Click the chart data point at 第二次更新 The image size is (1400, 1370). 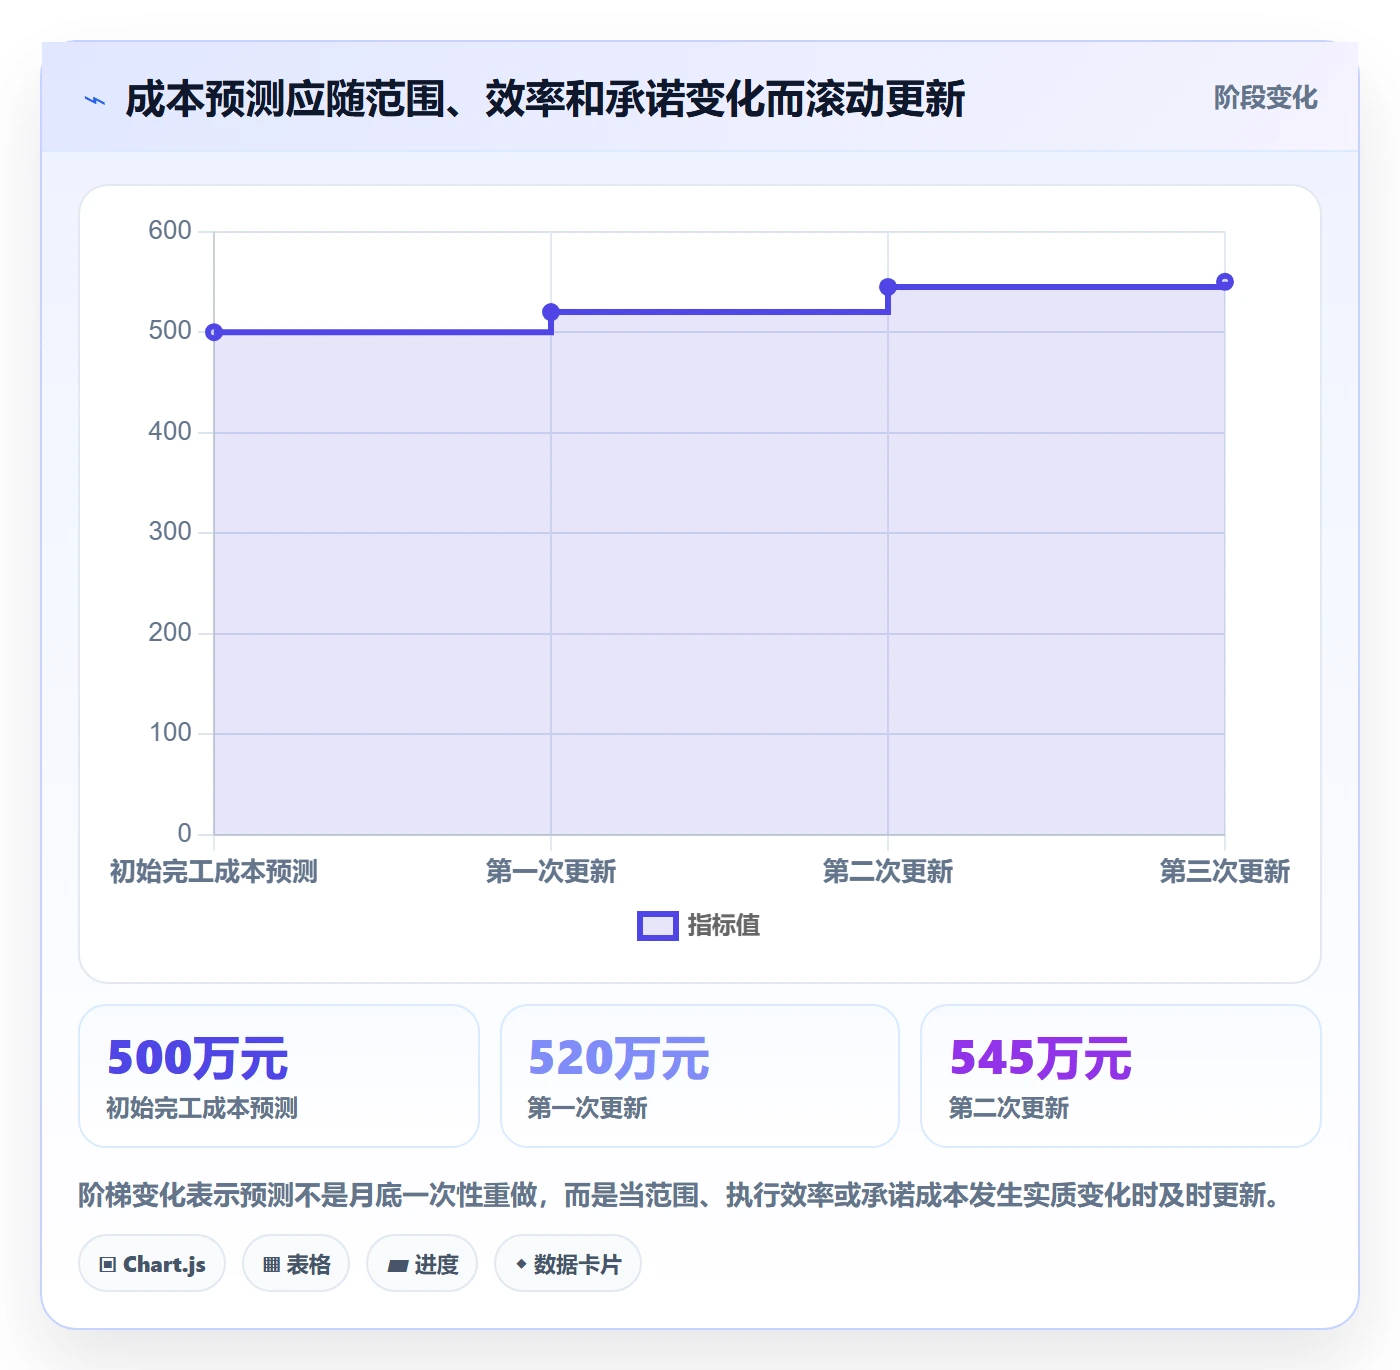click(x=888, y=287)
